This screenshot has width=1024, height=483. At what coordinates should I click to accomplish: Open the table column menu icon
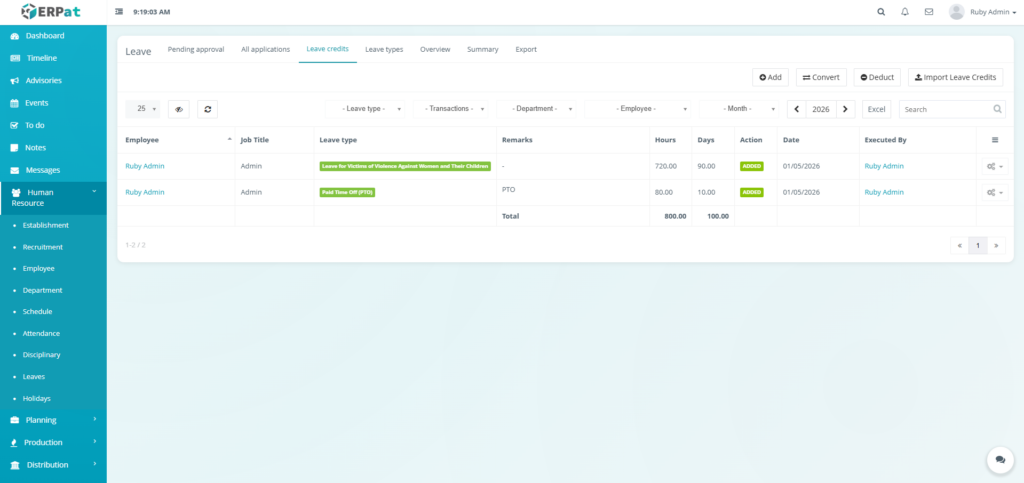[994, 140]
